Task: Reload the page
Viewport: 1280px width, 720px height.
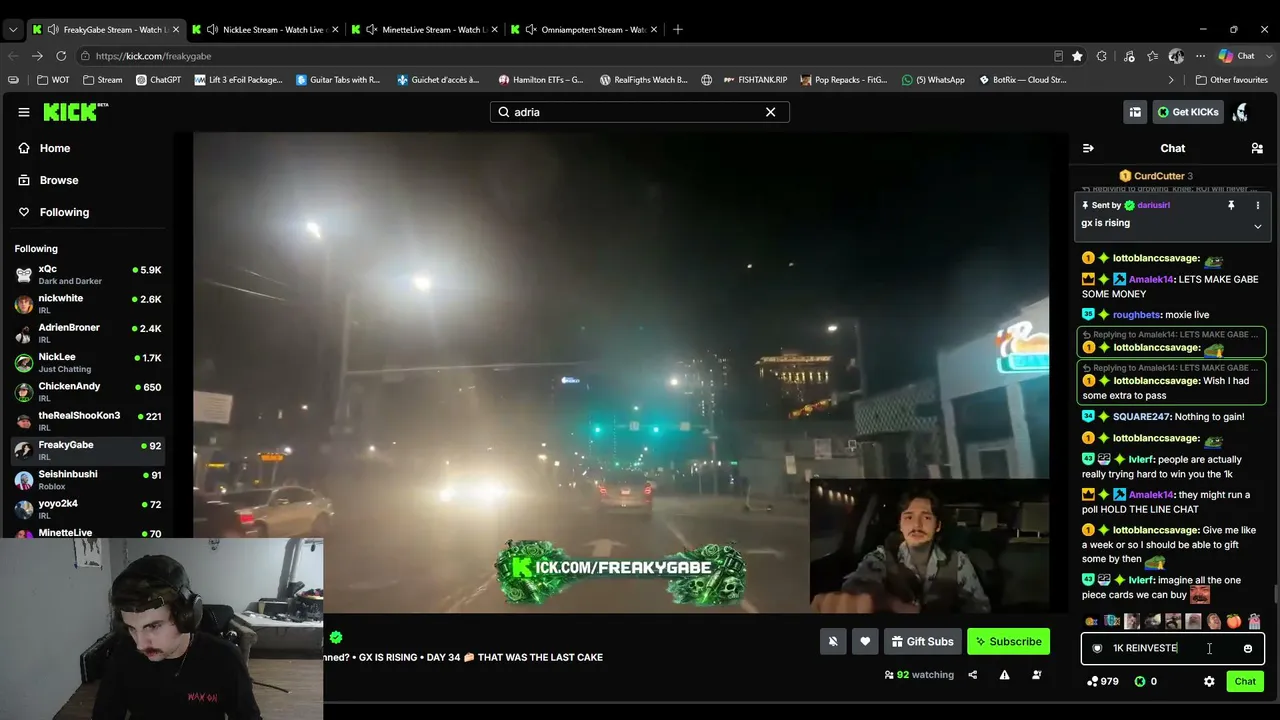Action: [61, 56]
